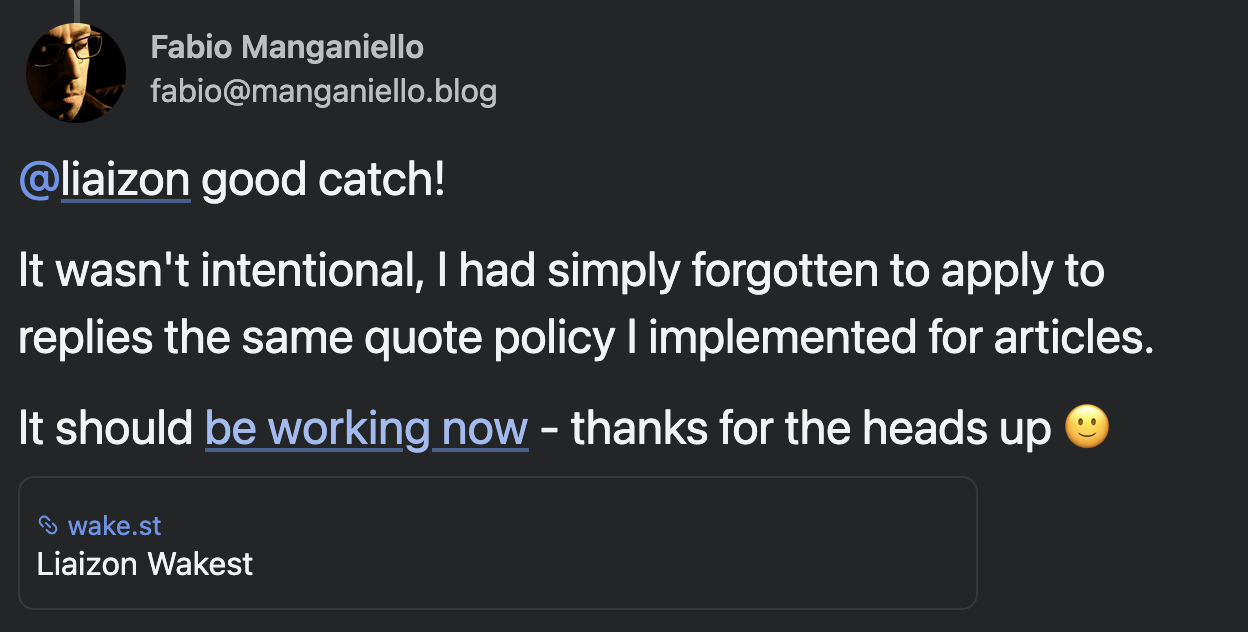The height and width of the screenshot is (632, 1248).
Task: Select the "Liaizon Wakest" card title
Action: [145, 564]
